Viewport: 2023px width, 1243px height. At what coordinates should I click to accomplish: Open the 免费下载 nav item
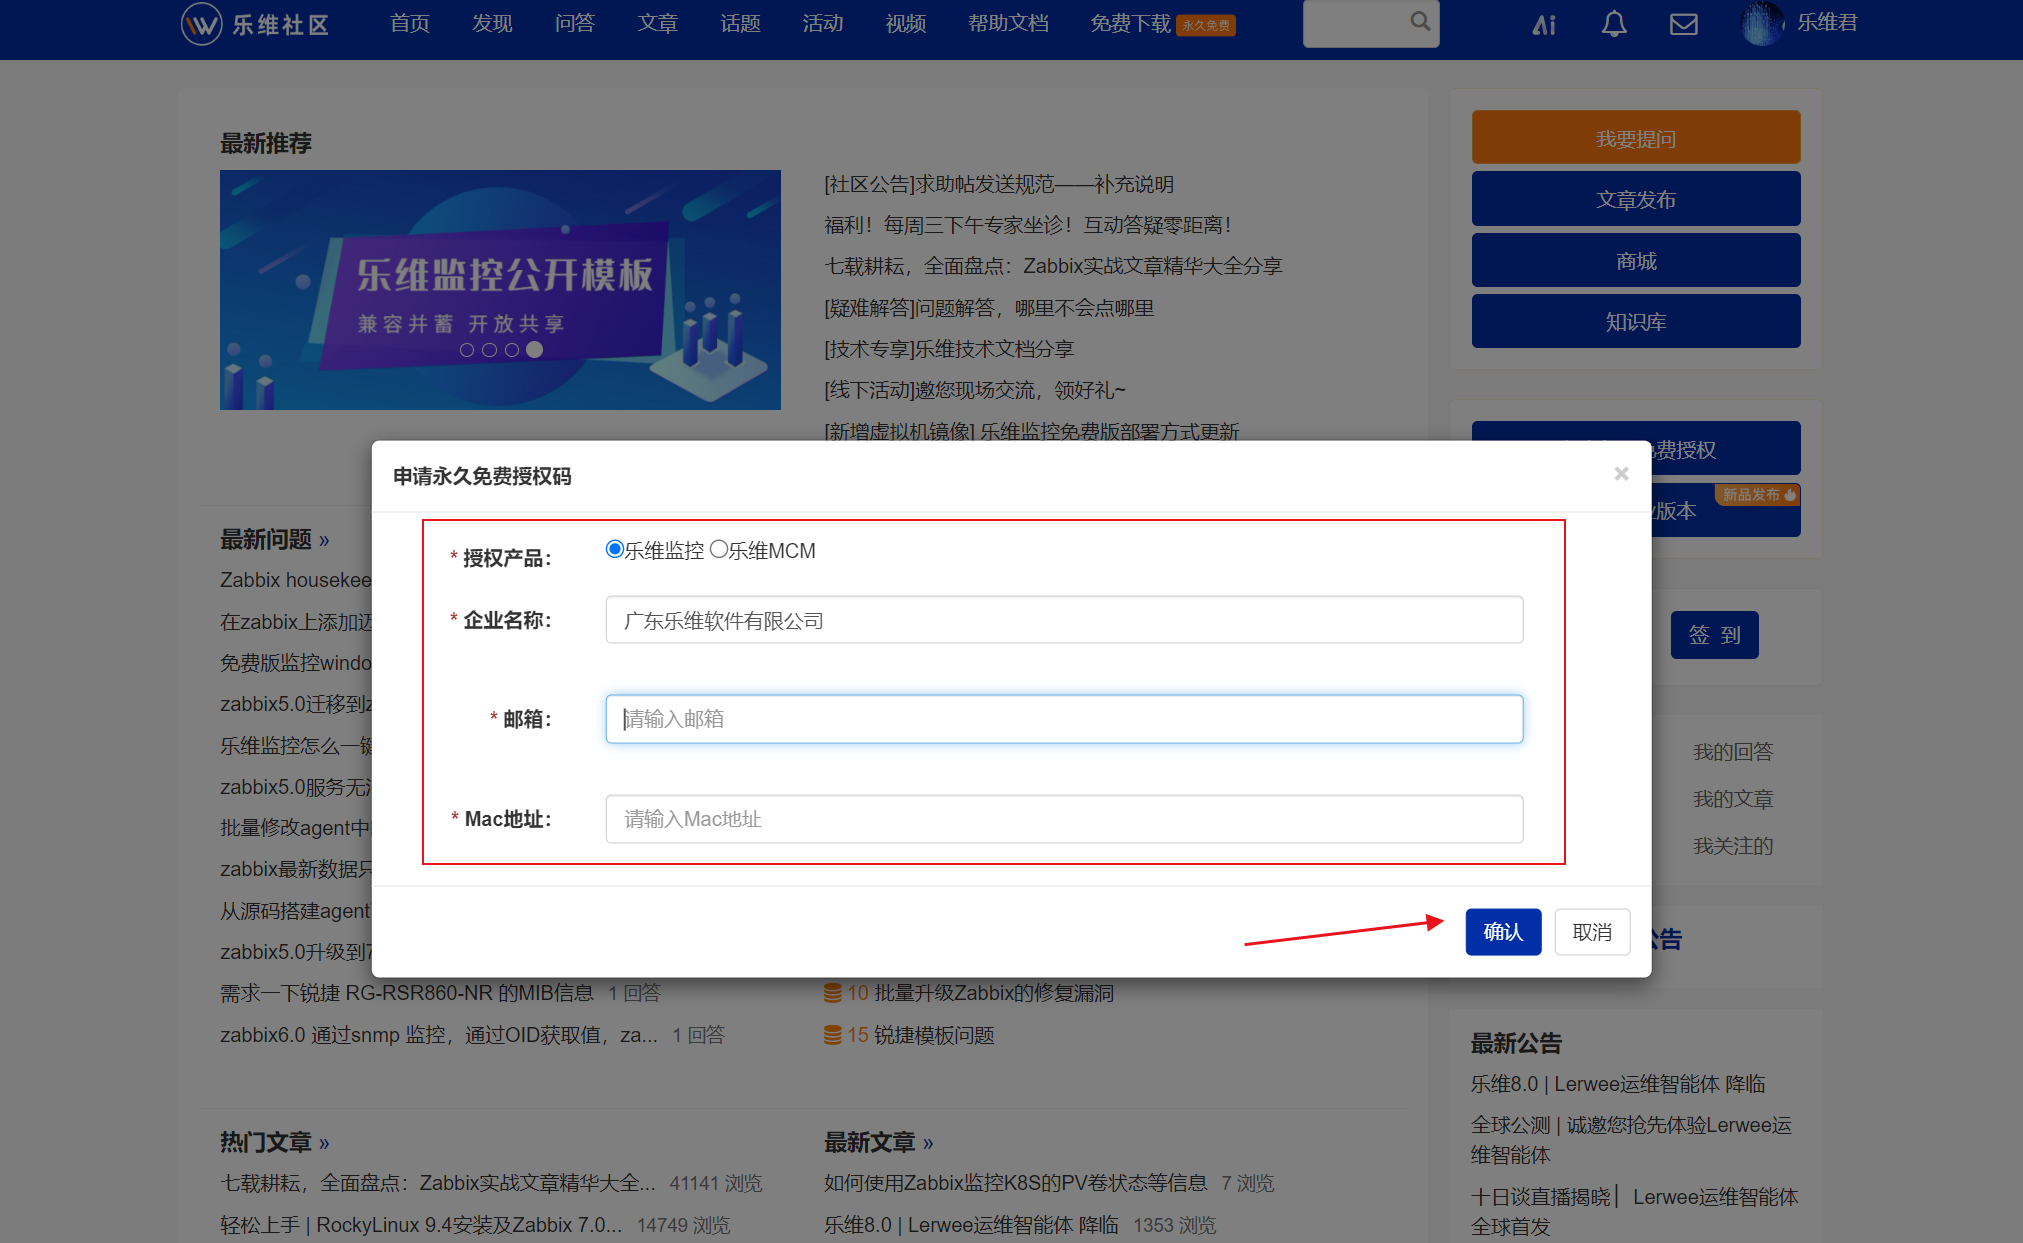tap(1131, 24)
